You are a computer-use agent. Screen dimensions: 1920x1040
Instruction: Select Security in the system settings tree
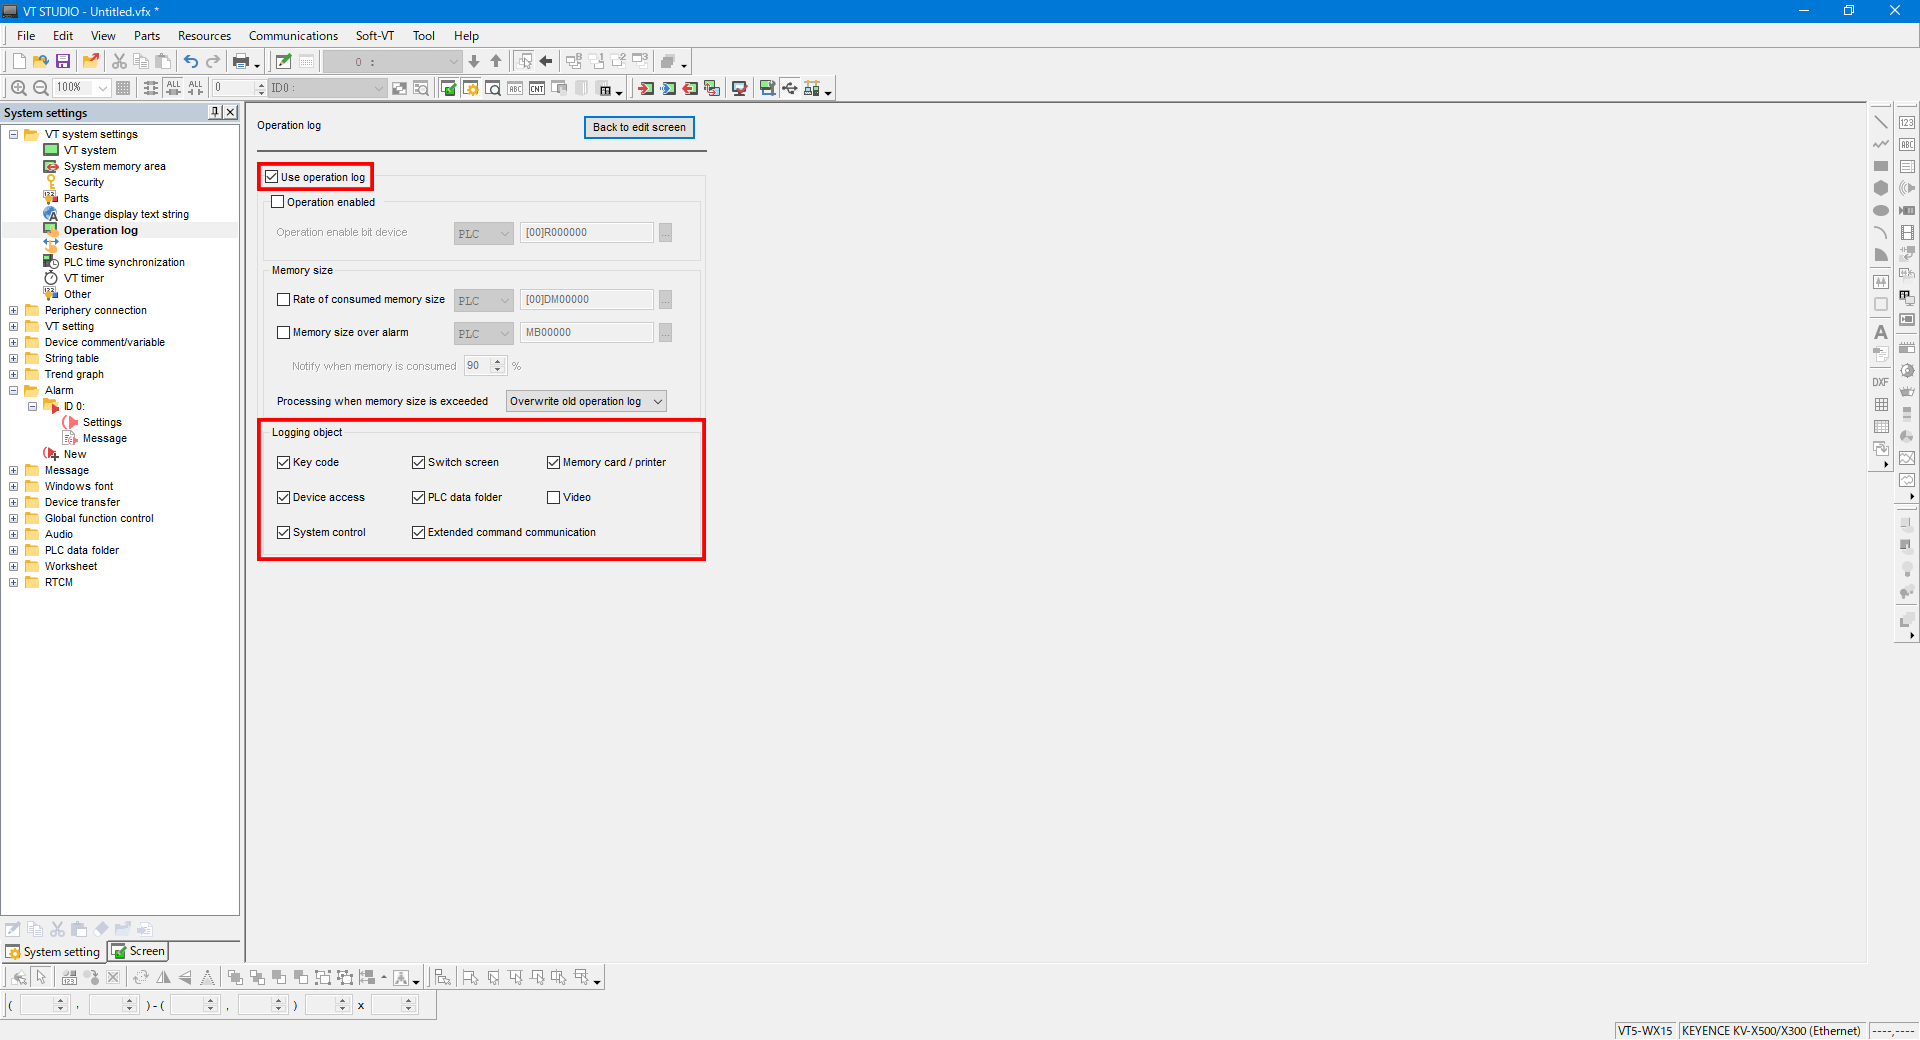83,182
